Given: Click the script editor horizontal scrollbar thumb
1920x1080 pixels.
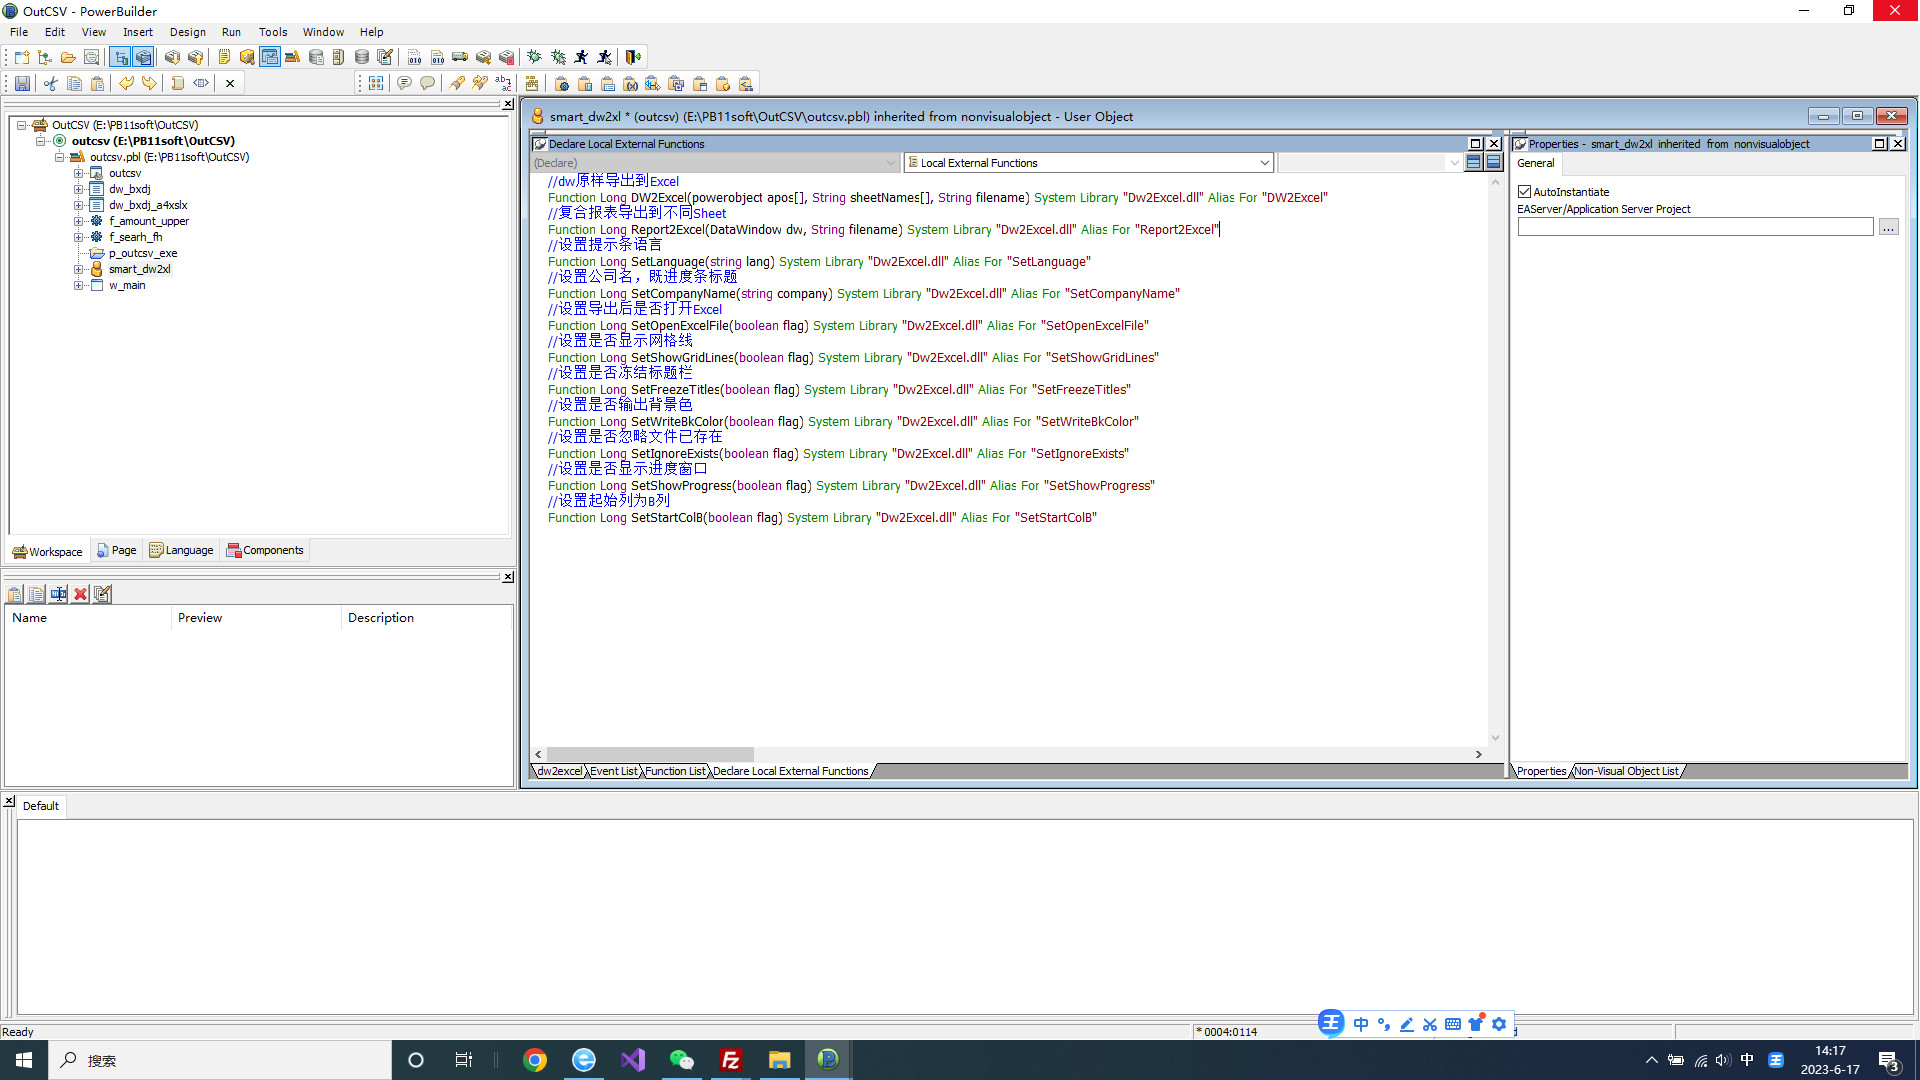Looking at the screenshot, I should point(650,754).
